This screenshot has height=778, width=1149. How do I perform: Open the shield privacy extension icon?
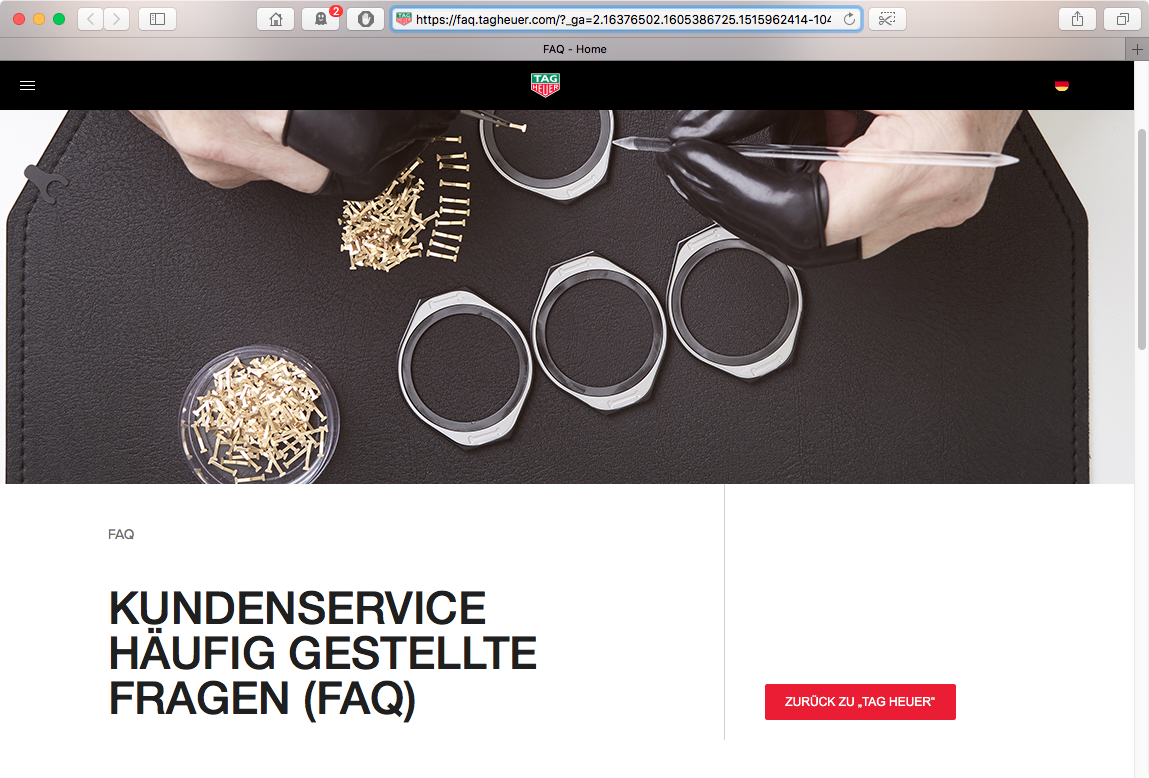[366, 19]
